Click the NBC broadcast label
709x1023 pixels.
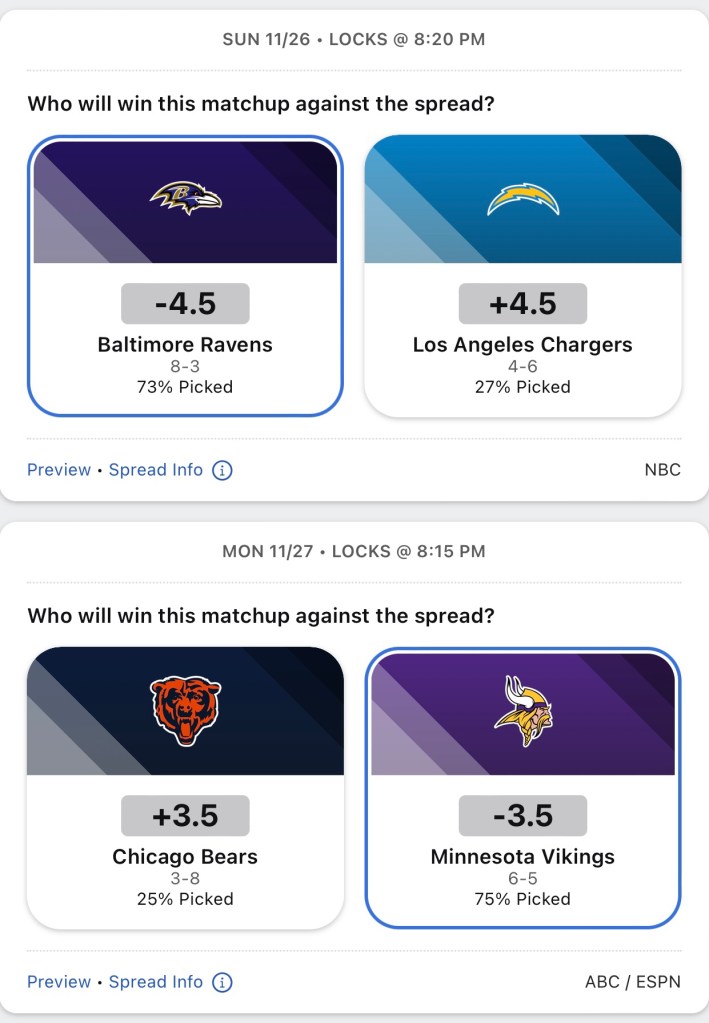click(x=662, y=470)
